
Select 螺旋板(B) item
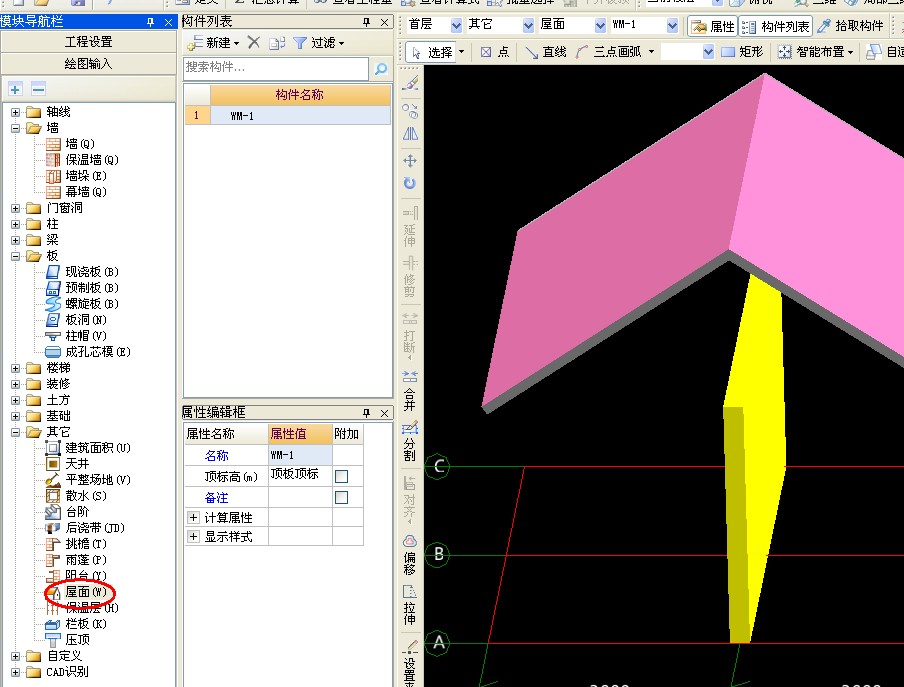[92, 304]
